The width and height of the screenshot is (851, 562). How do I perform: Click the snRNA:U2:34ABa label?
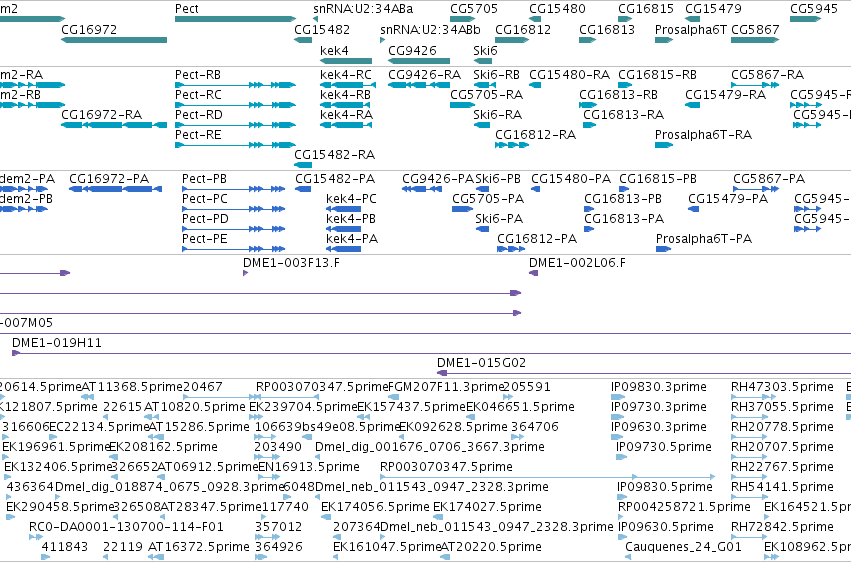click(x=363, y=9)
